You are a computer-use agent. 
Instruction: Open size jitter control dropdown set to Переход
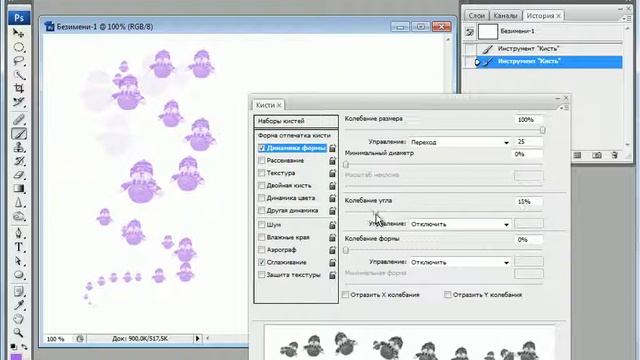(460, 142)
